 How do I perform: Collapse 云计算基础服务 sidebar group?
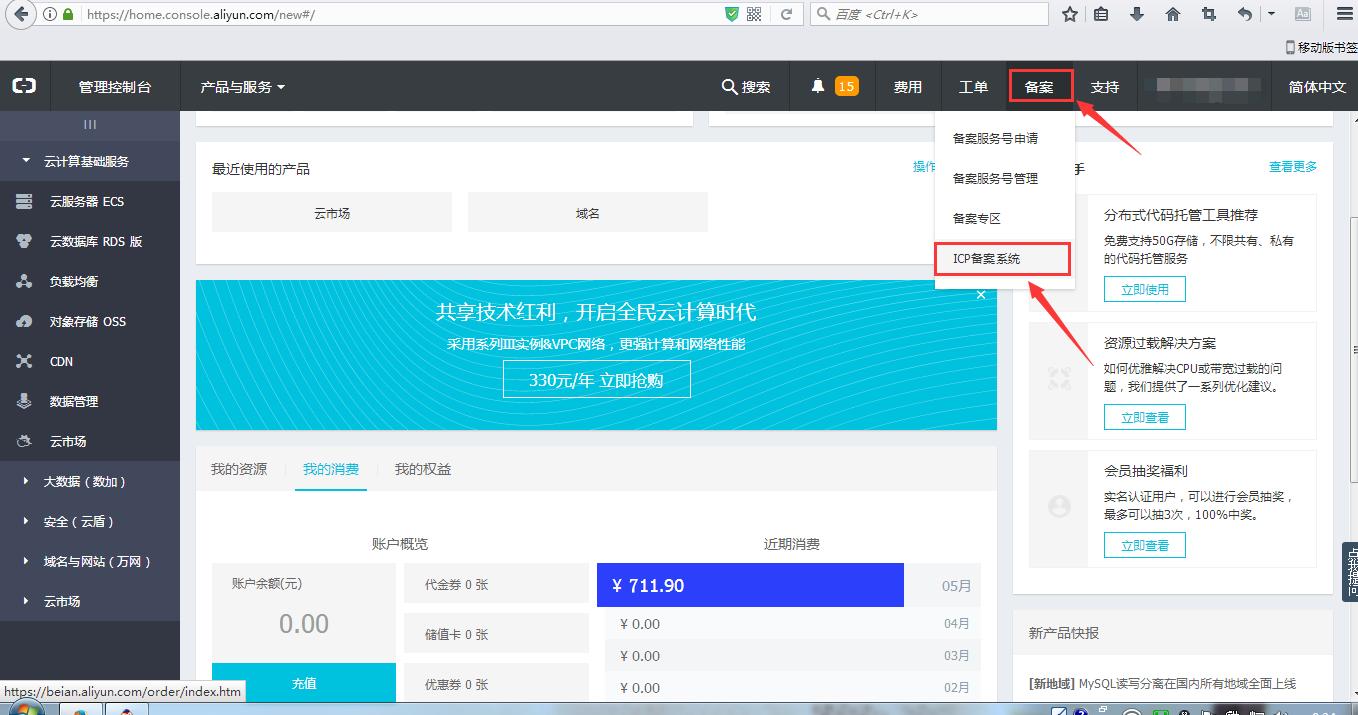pos(85,161)
